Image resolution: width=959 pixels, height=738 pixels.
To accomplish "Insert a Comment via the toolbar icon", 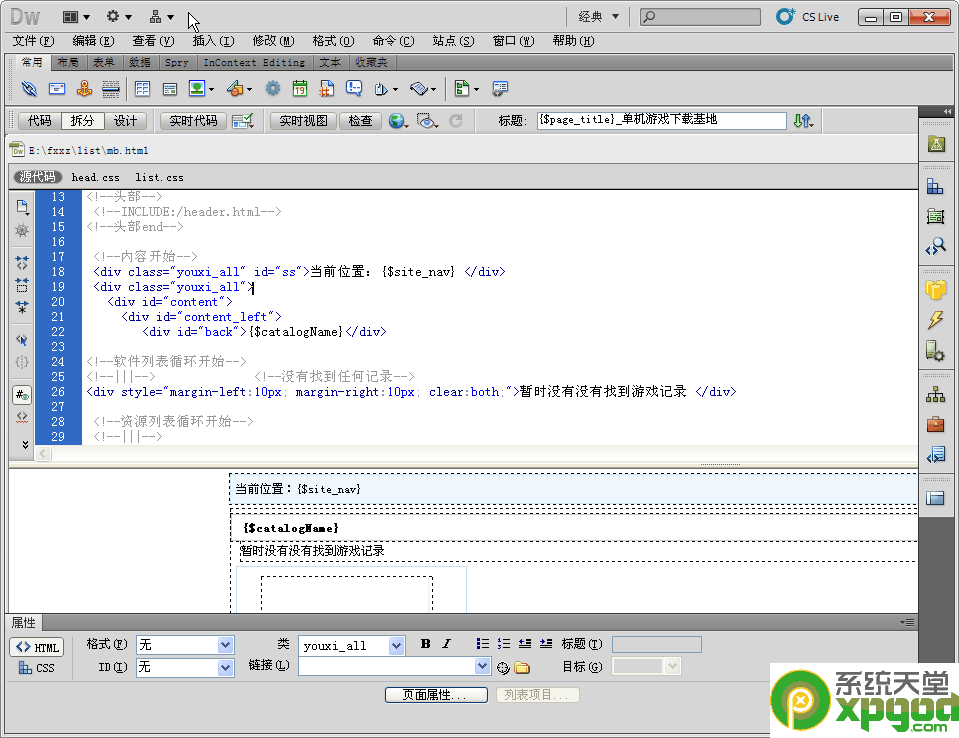I will point(354,88).
